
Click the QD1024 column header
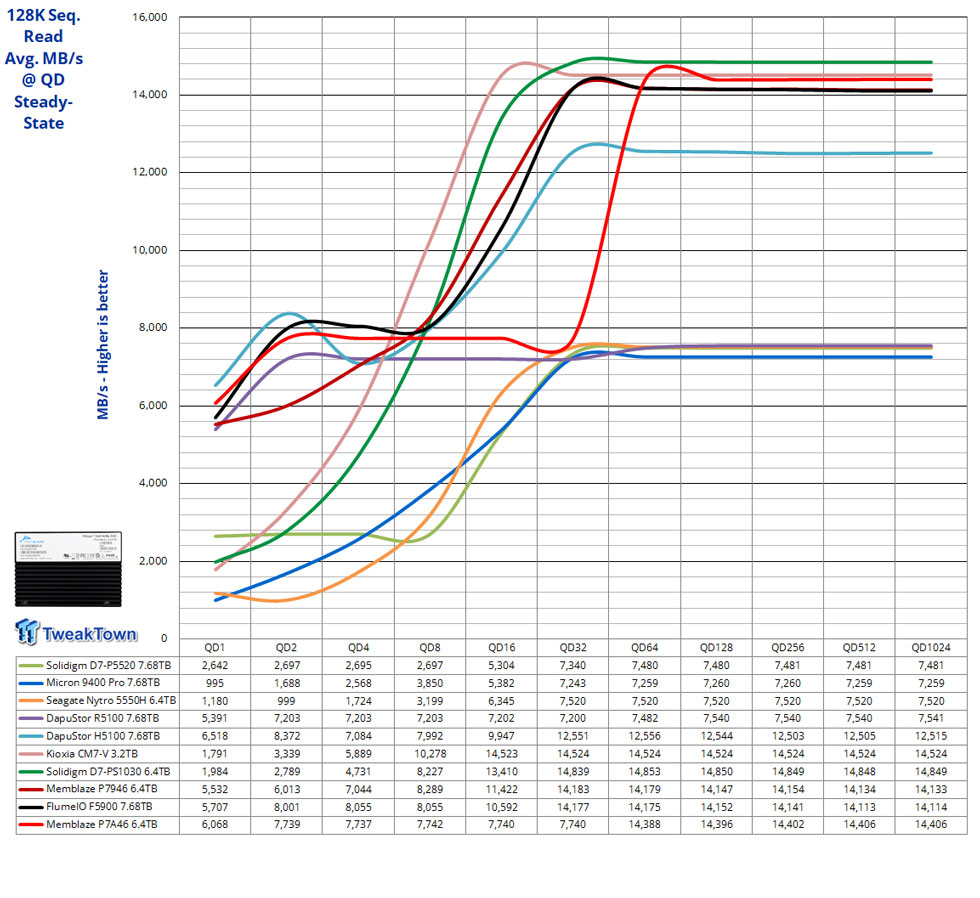[x=931, y=647]
